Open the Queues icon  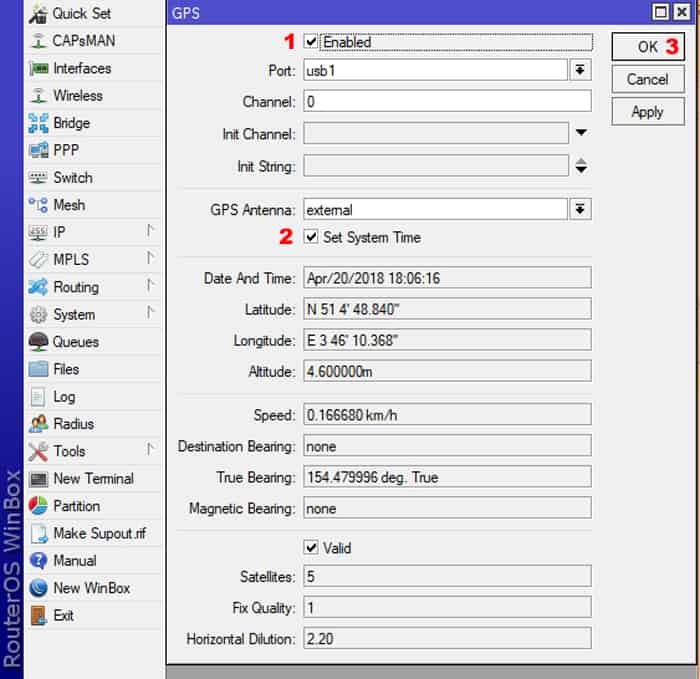(x=38, y=342)
